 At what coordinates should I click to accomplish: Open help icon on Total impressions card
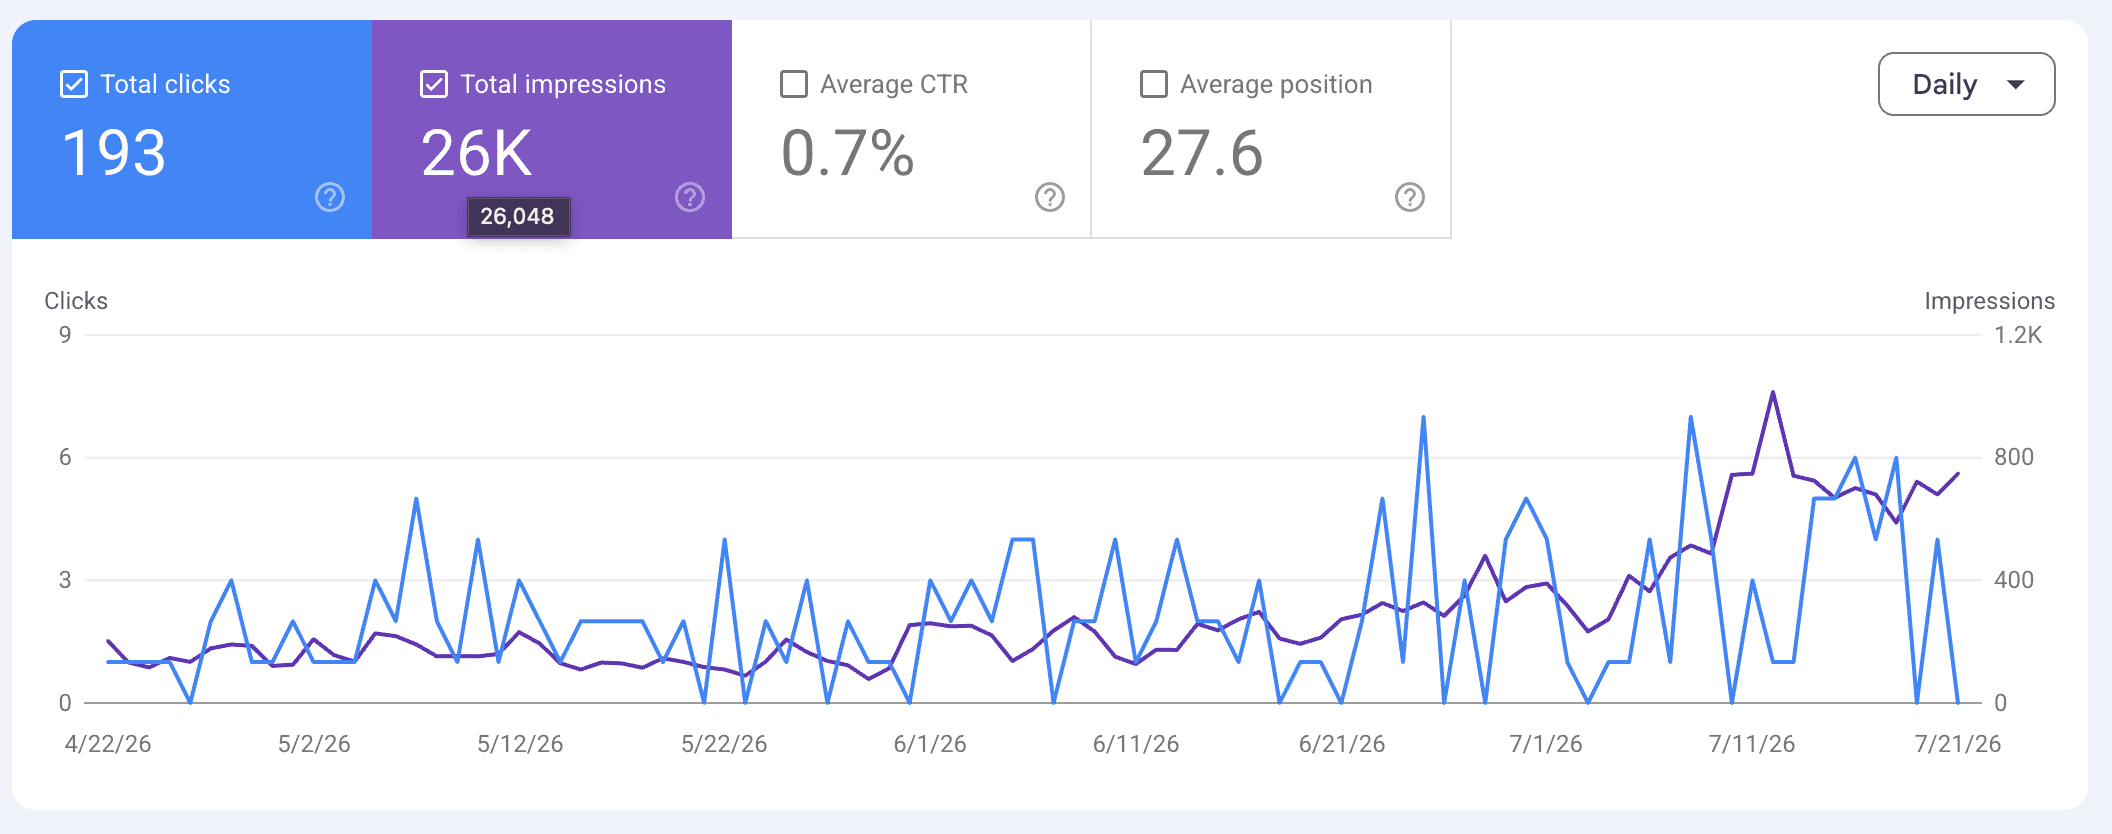[x=690, y=197]
